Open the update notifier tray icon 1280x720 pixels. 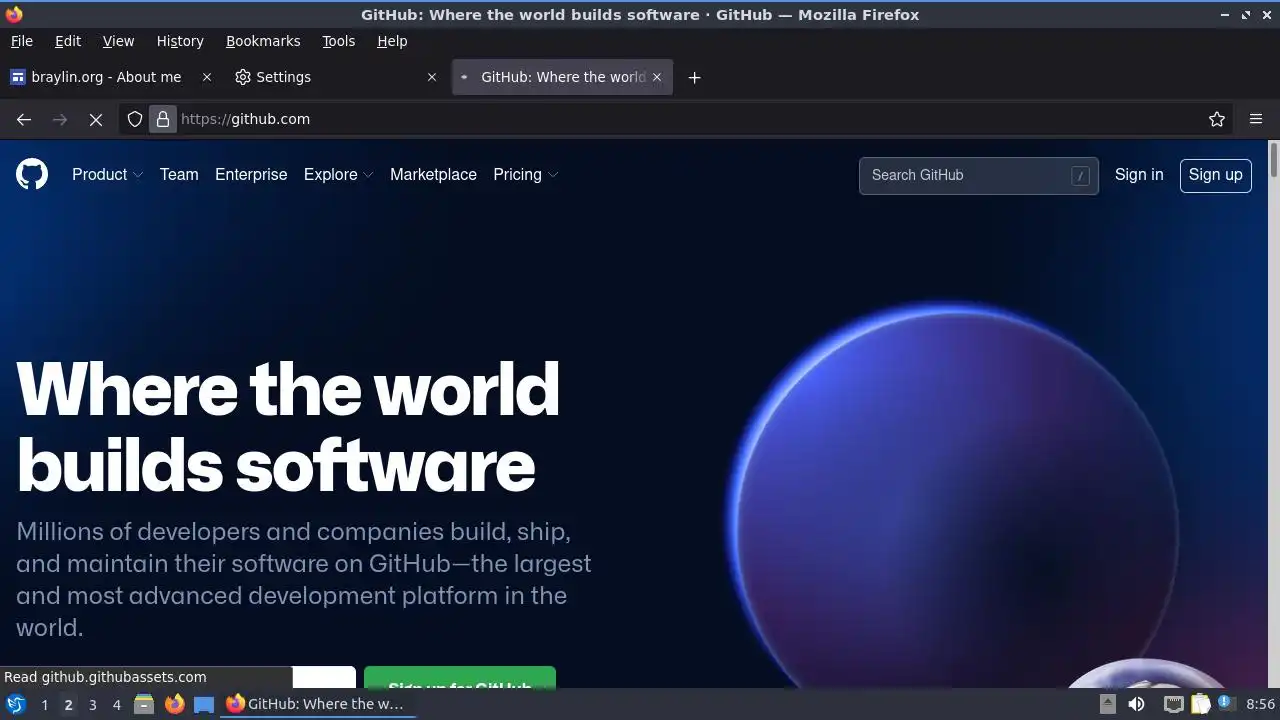click(1225, 703)
